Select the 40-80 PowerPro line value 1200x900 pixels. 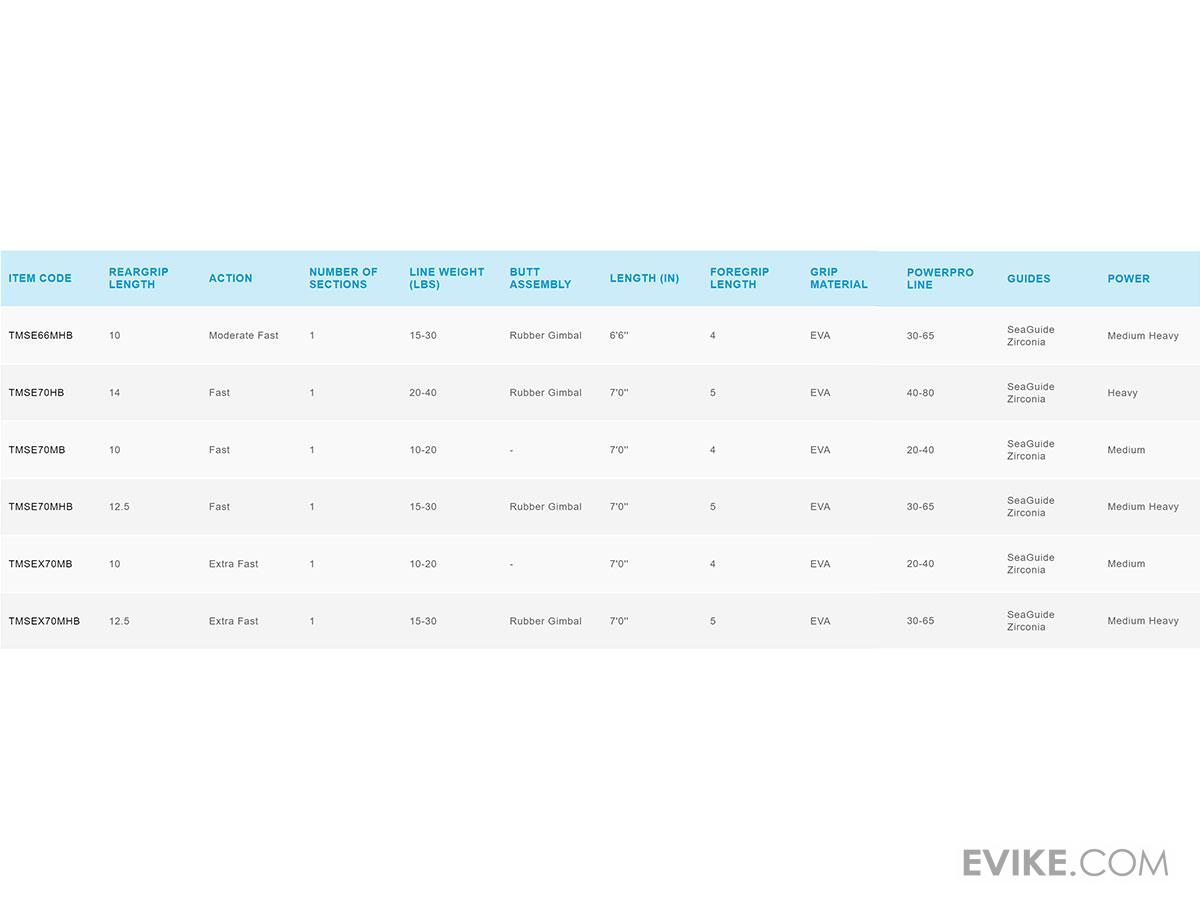(x=920, y=393)
